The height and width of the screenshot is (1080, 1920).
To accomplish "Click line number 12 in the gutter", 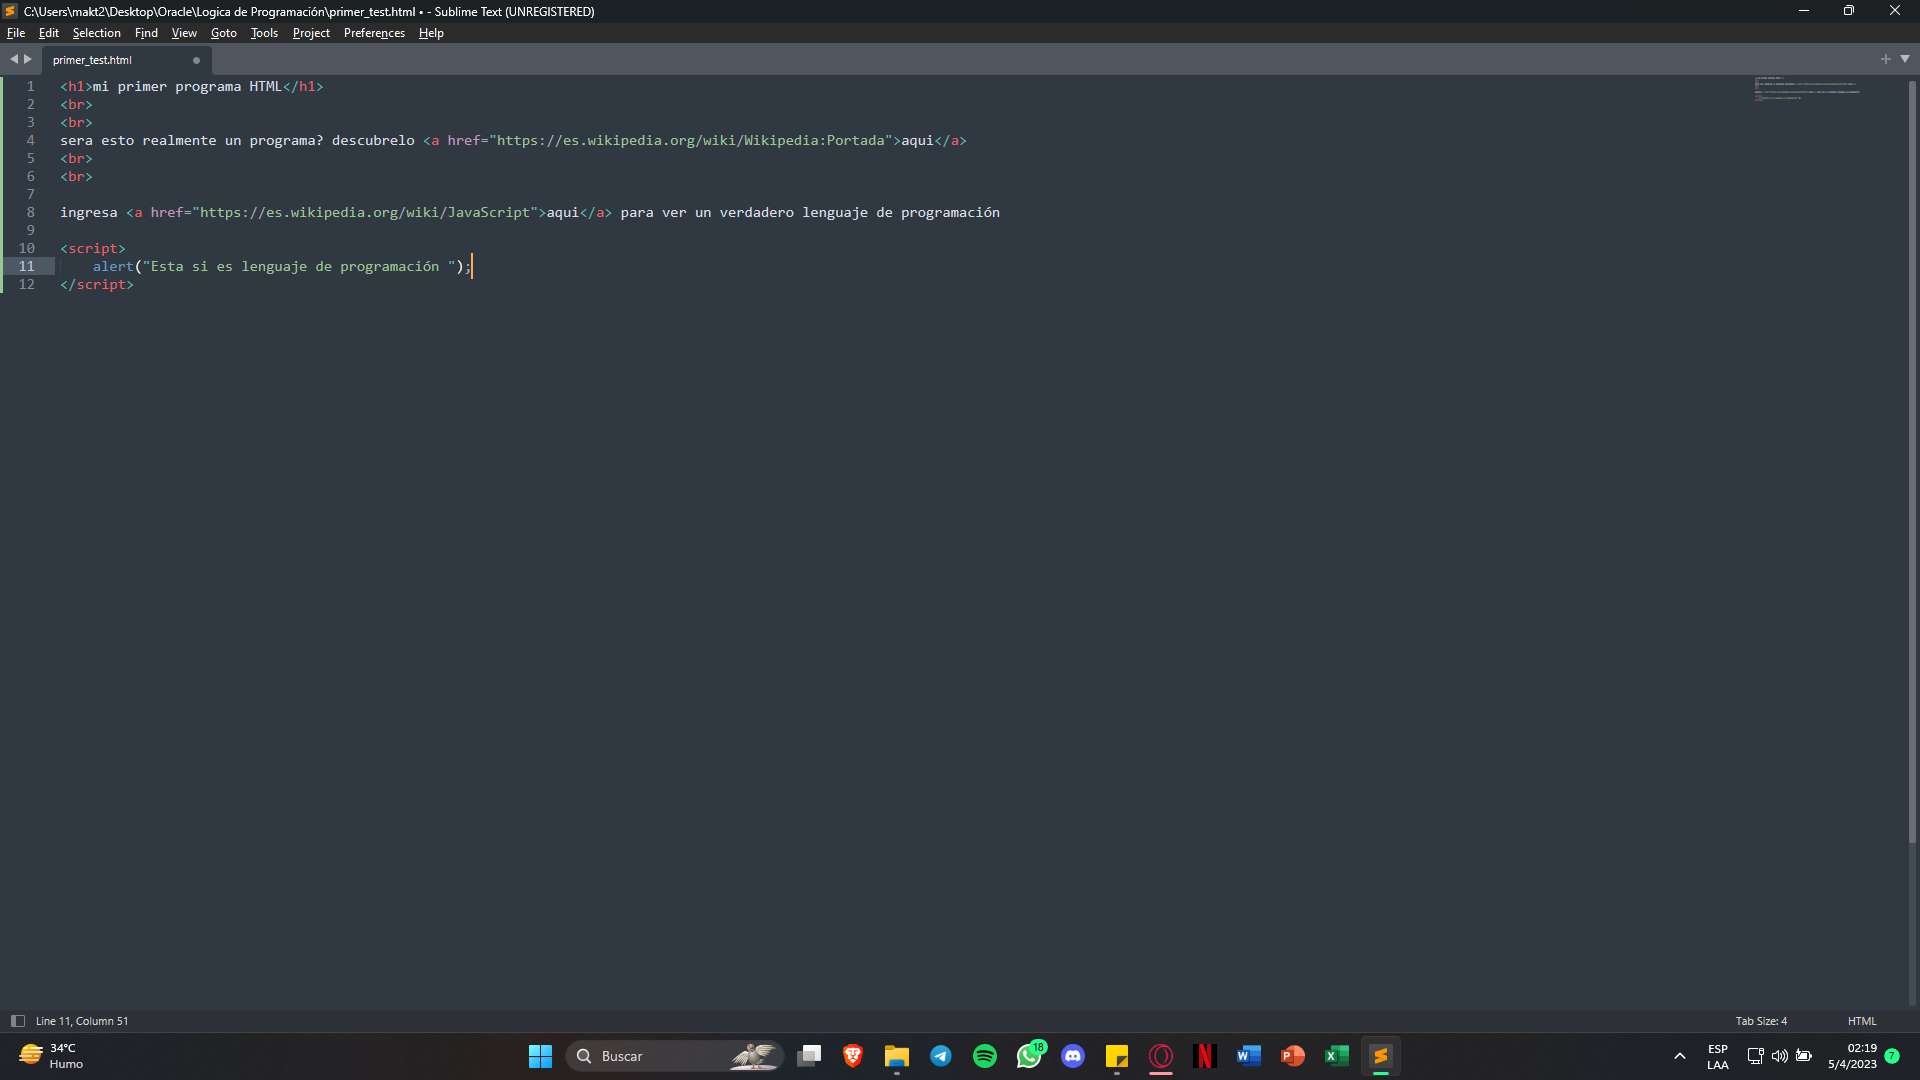I will (26, 284).
